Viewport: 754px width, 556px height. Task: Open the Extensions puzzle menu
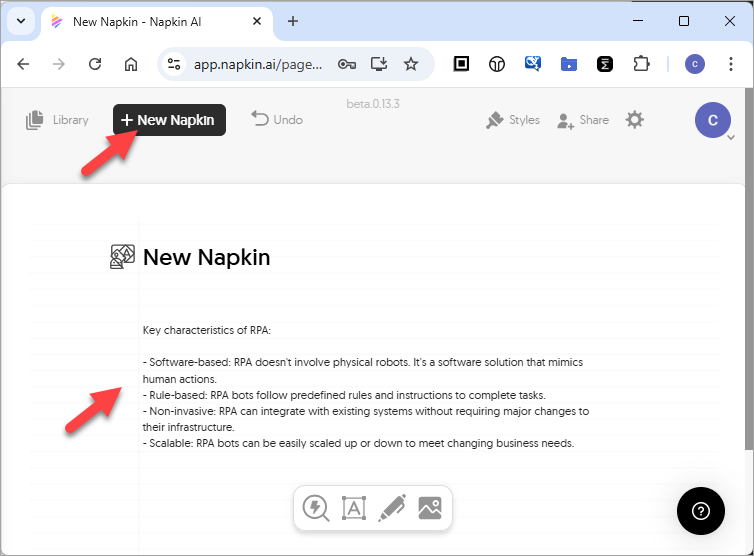pos(641,64)
